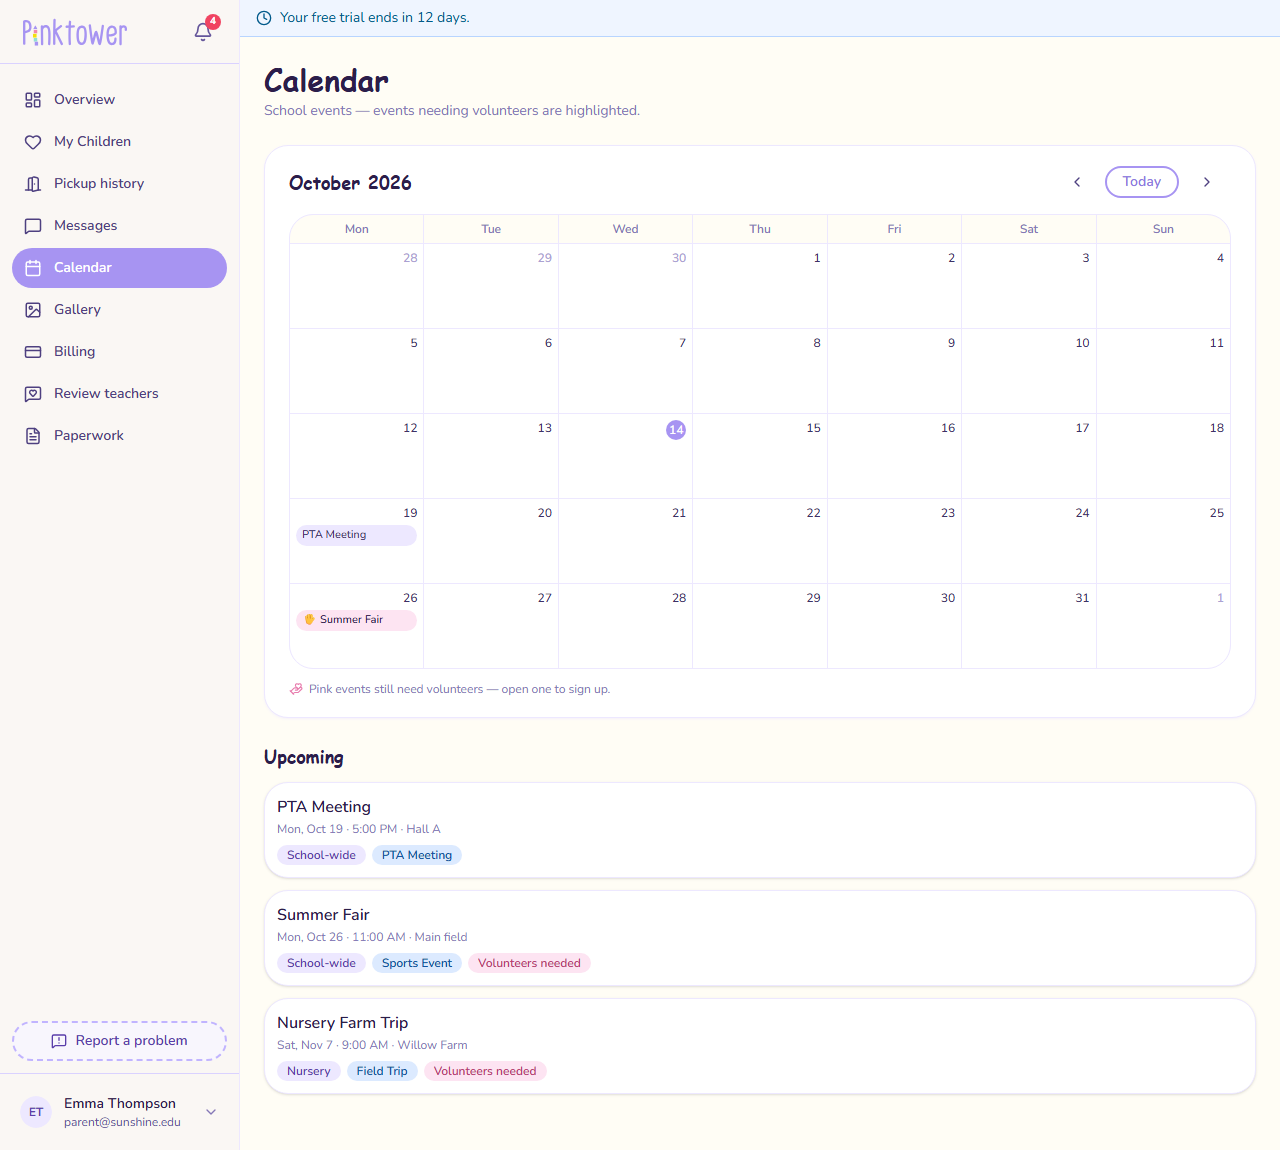Image resolution: width=1280 pixels, height=1150 pixels.
Task: Open the Summer Fair event on October 26
Action: (x=356, y=620)
